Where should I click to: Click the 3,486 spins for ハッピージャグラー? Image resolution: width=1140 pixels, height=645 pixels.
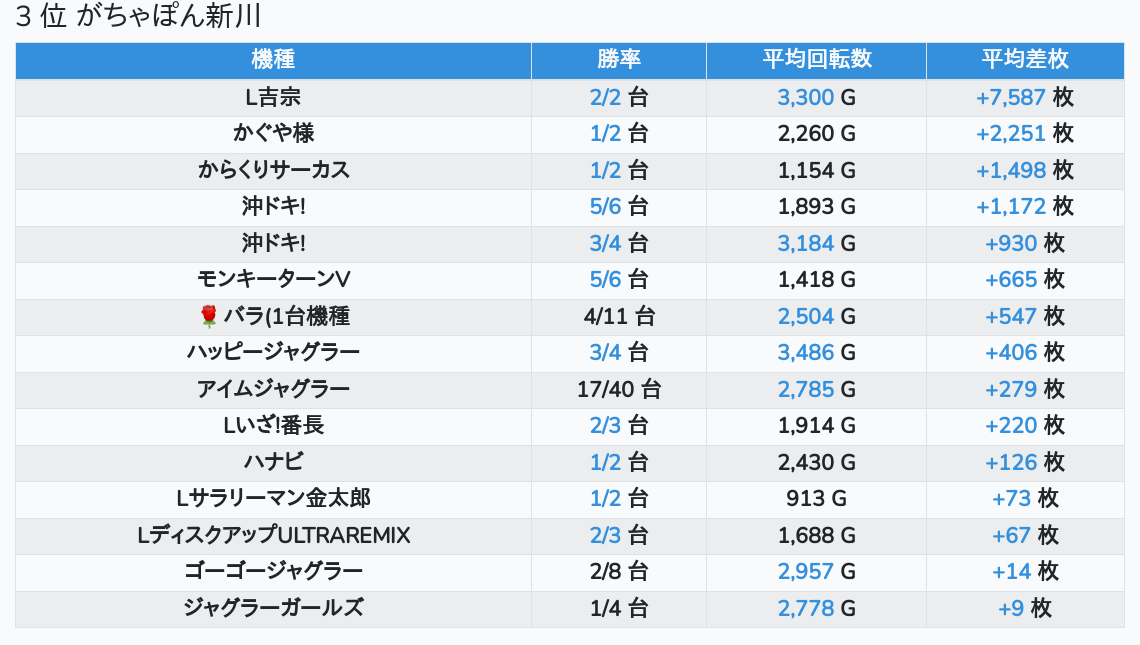[805, 352]
